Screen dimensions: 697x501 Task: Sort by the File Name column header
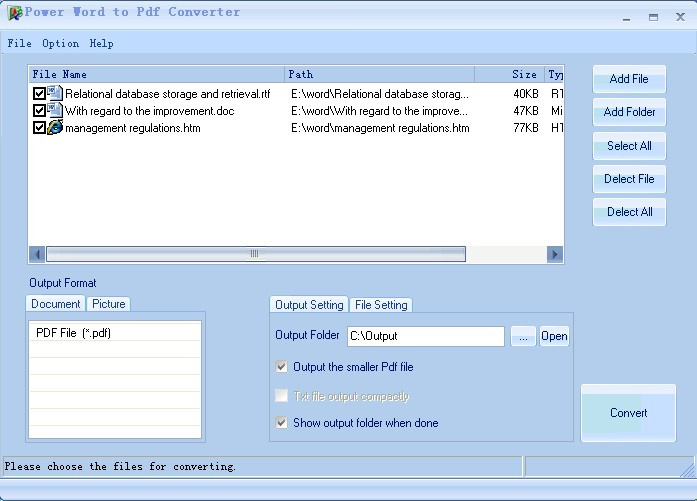click(157, 74)
